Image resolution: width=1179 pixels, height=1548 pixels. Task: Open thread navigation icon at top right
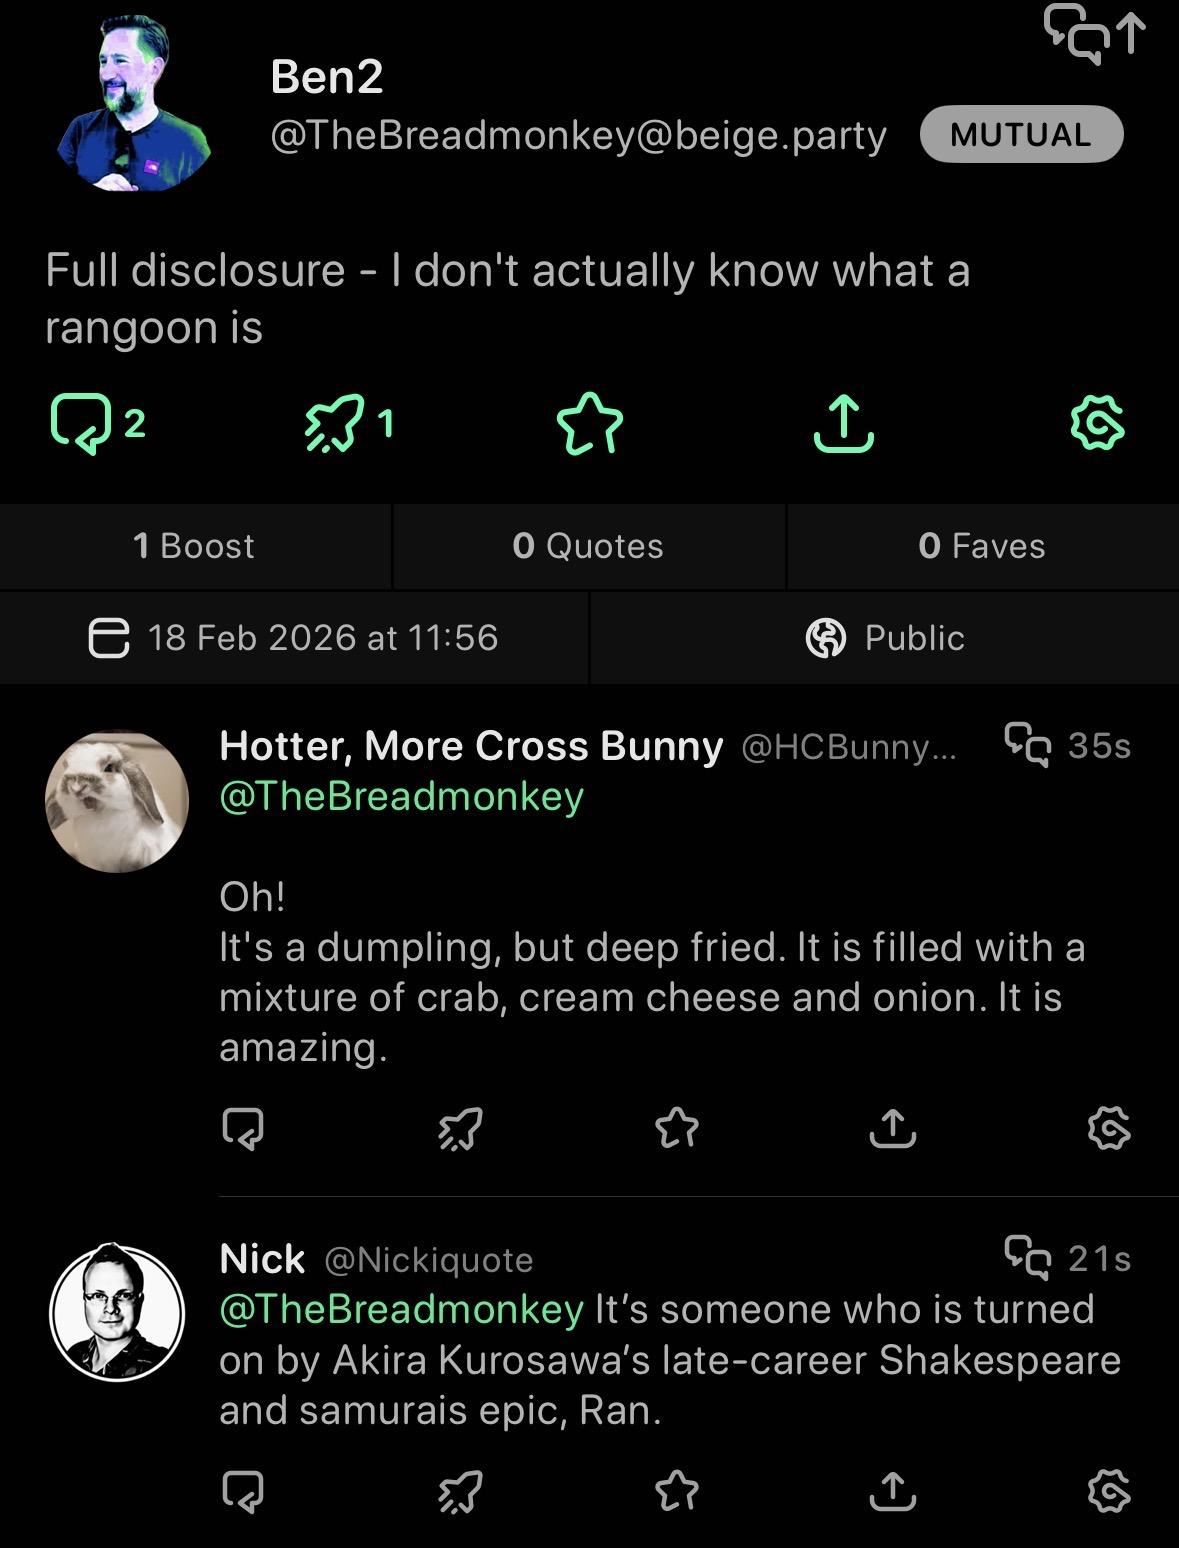(x=1093, y=34)
